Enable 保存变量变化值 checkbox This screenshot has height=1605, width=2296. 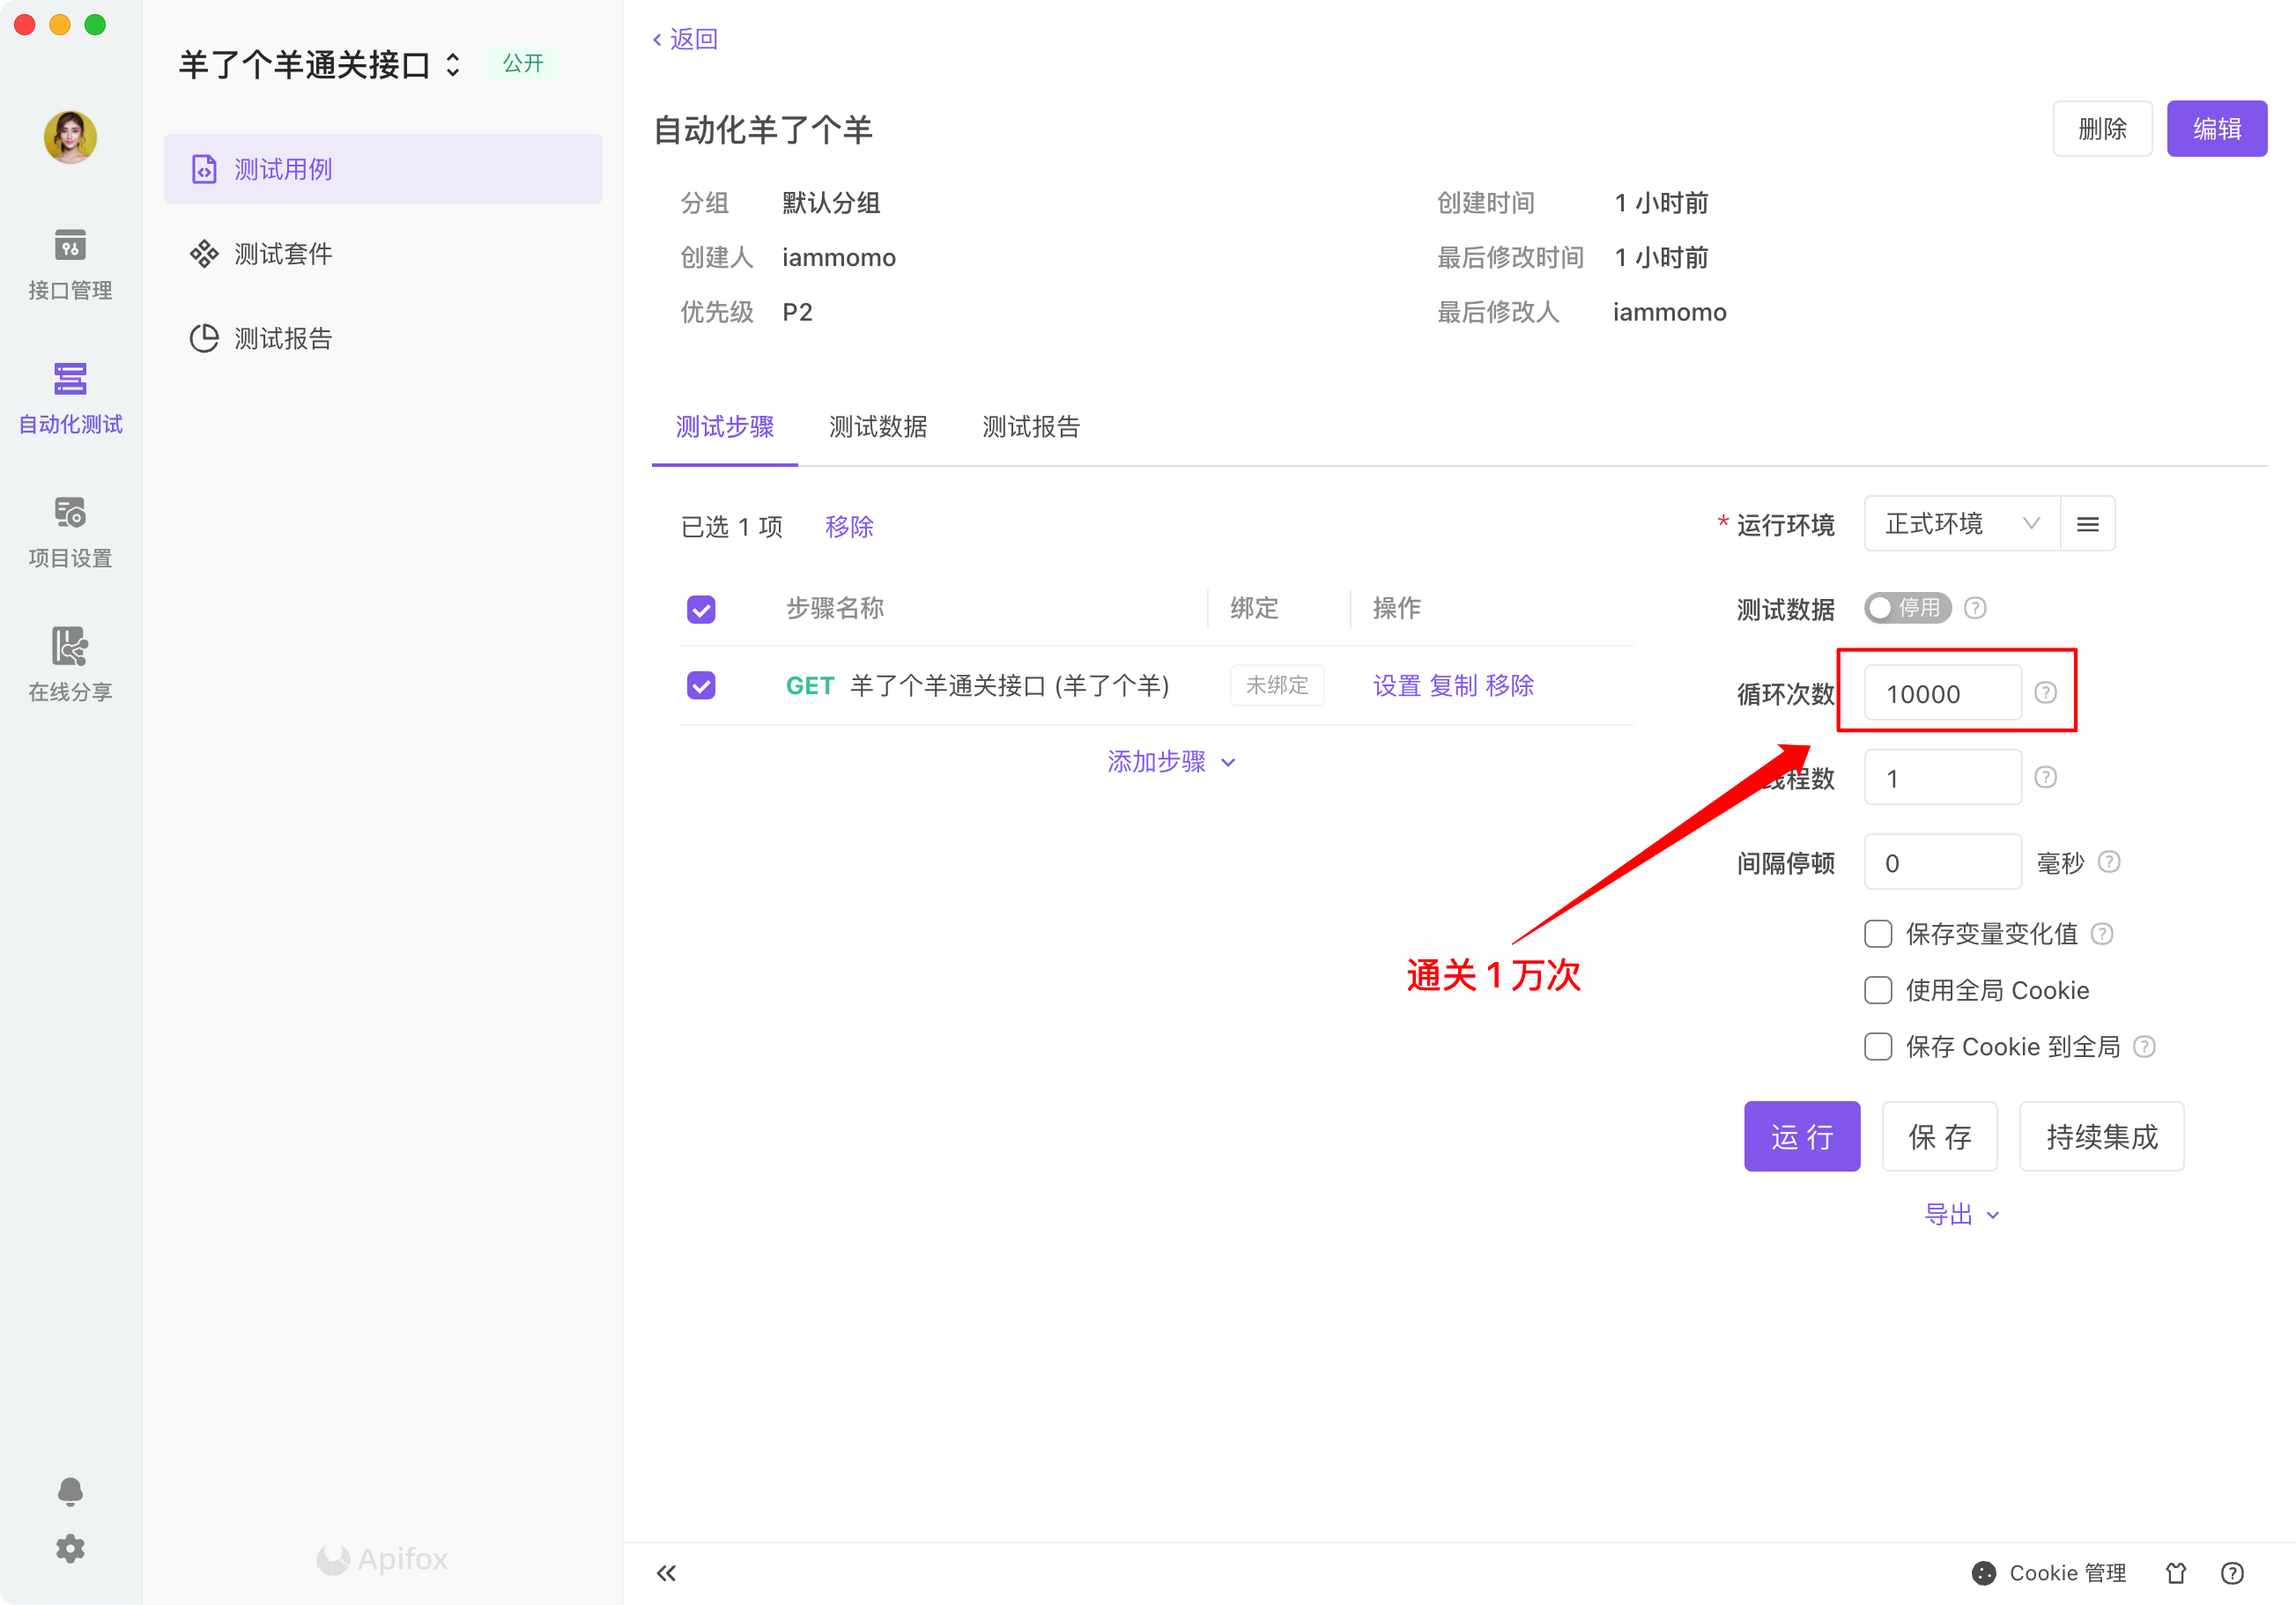point(1878,934)
